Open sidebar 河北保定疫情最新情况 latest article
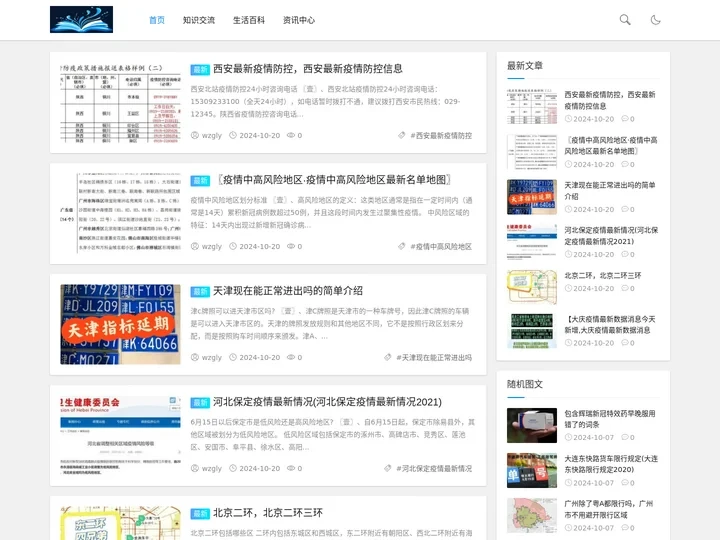Image resolution: width=720 pixels, height=540 pixels. pos(611,236)
